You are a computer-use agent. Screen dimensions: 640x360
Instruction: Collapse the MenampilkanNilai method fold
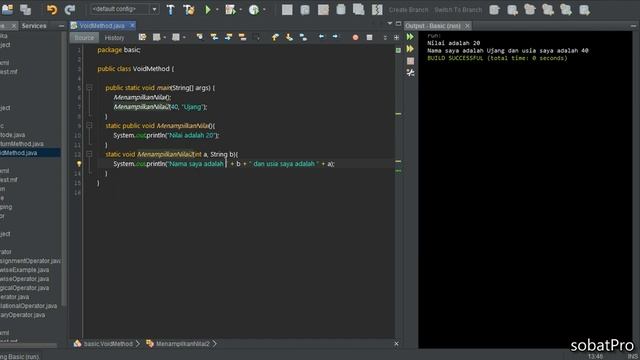pyautogui.click(x=89, y=125)
